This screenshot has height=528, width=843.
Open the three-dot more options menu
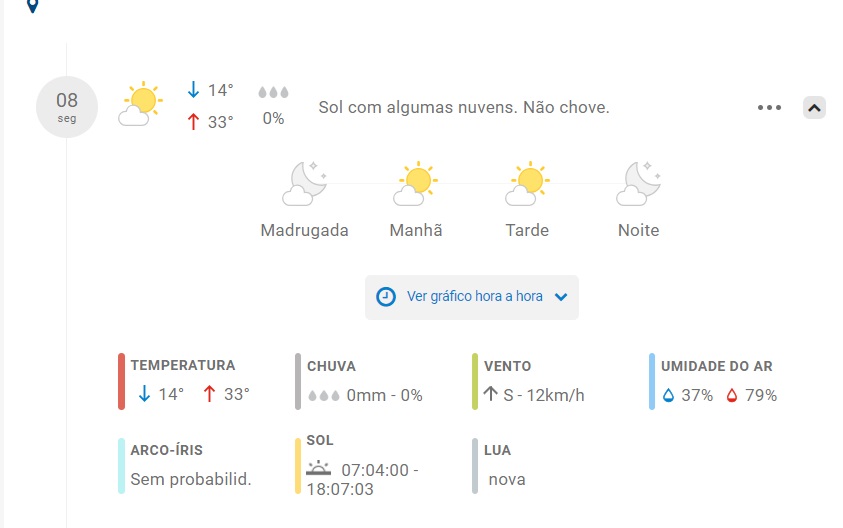pos(769,108)
